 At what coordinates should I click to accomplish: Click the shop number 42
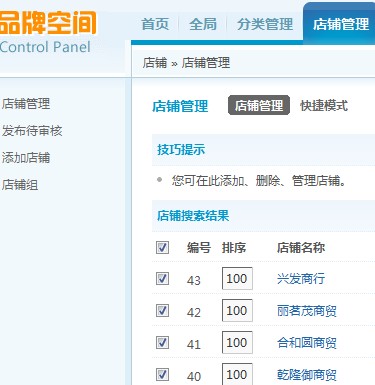pos(194,312)
